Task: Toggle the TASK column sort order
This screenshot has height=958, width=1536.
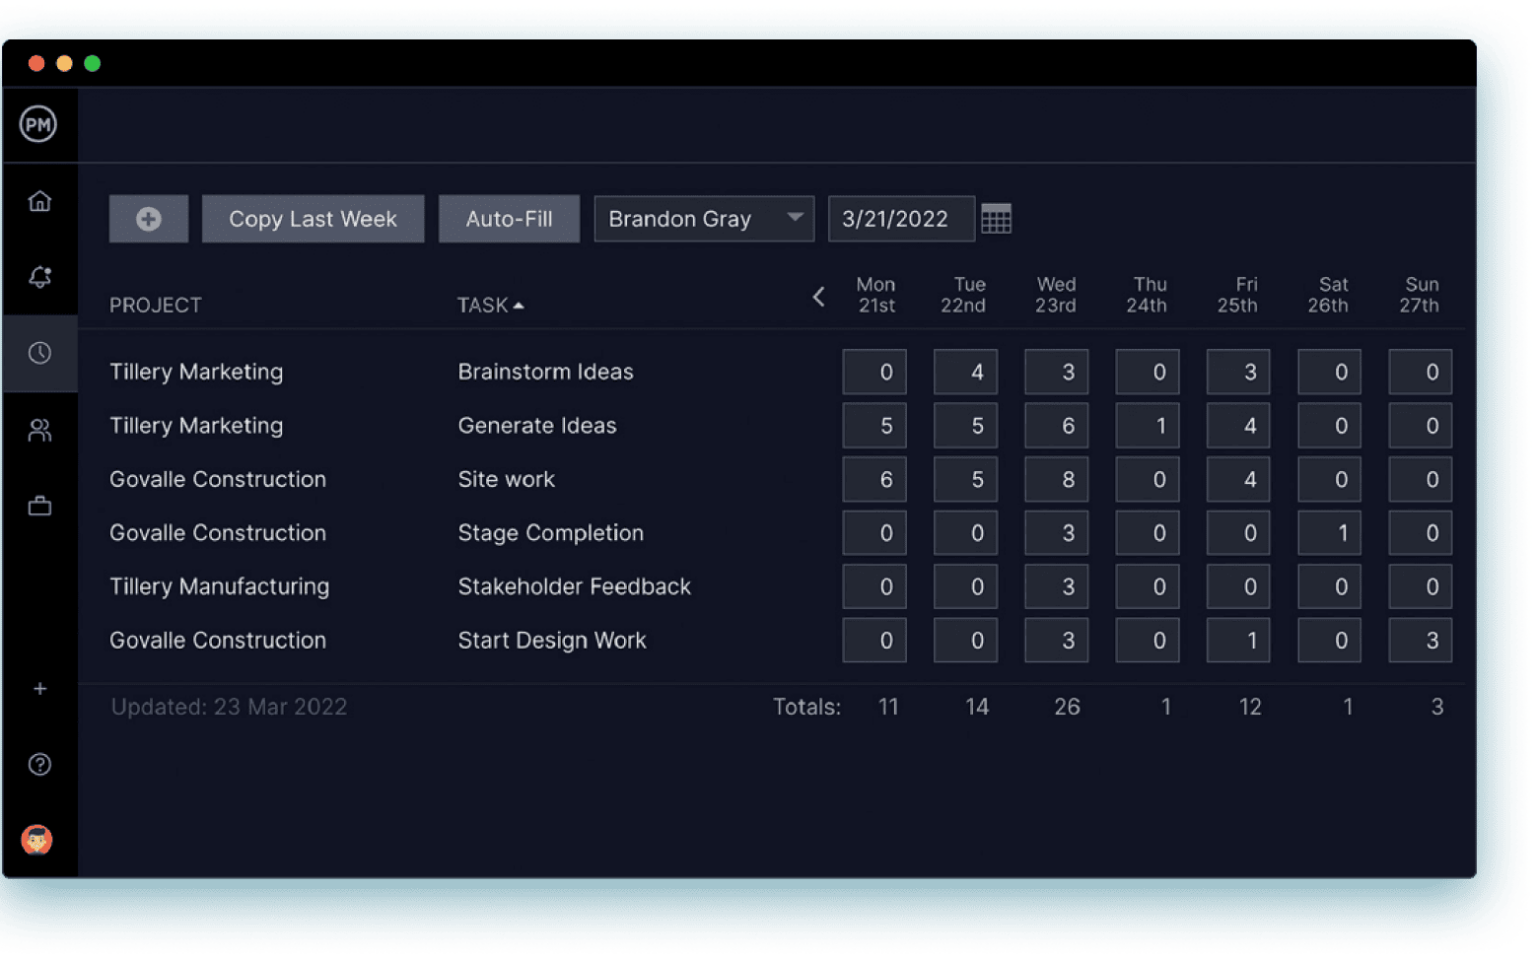Action: [x=490, y=305]
